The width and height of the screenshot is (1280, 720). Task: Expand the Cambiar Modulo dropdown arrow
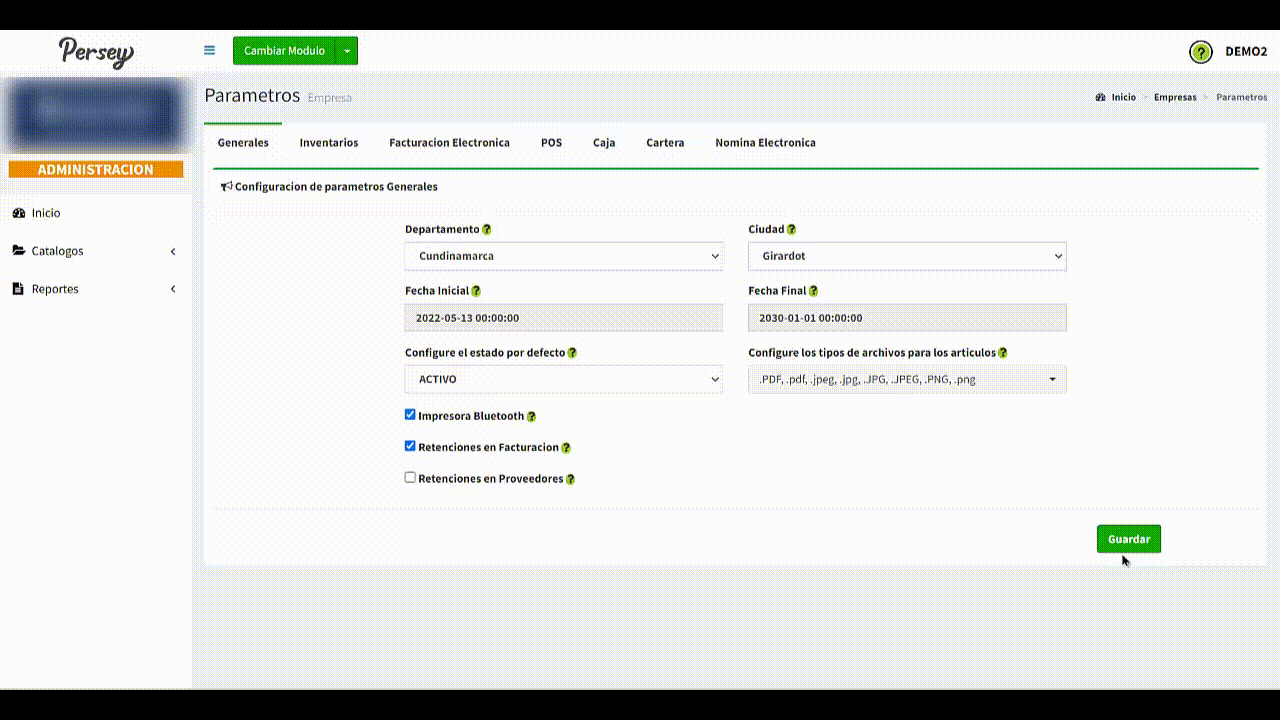(347, 51)
